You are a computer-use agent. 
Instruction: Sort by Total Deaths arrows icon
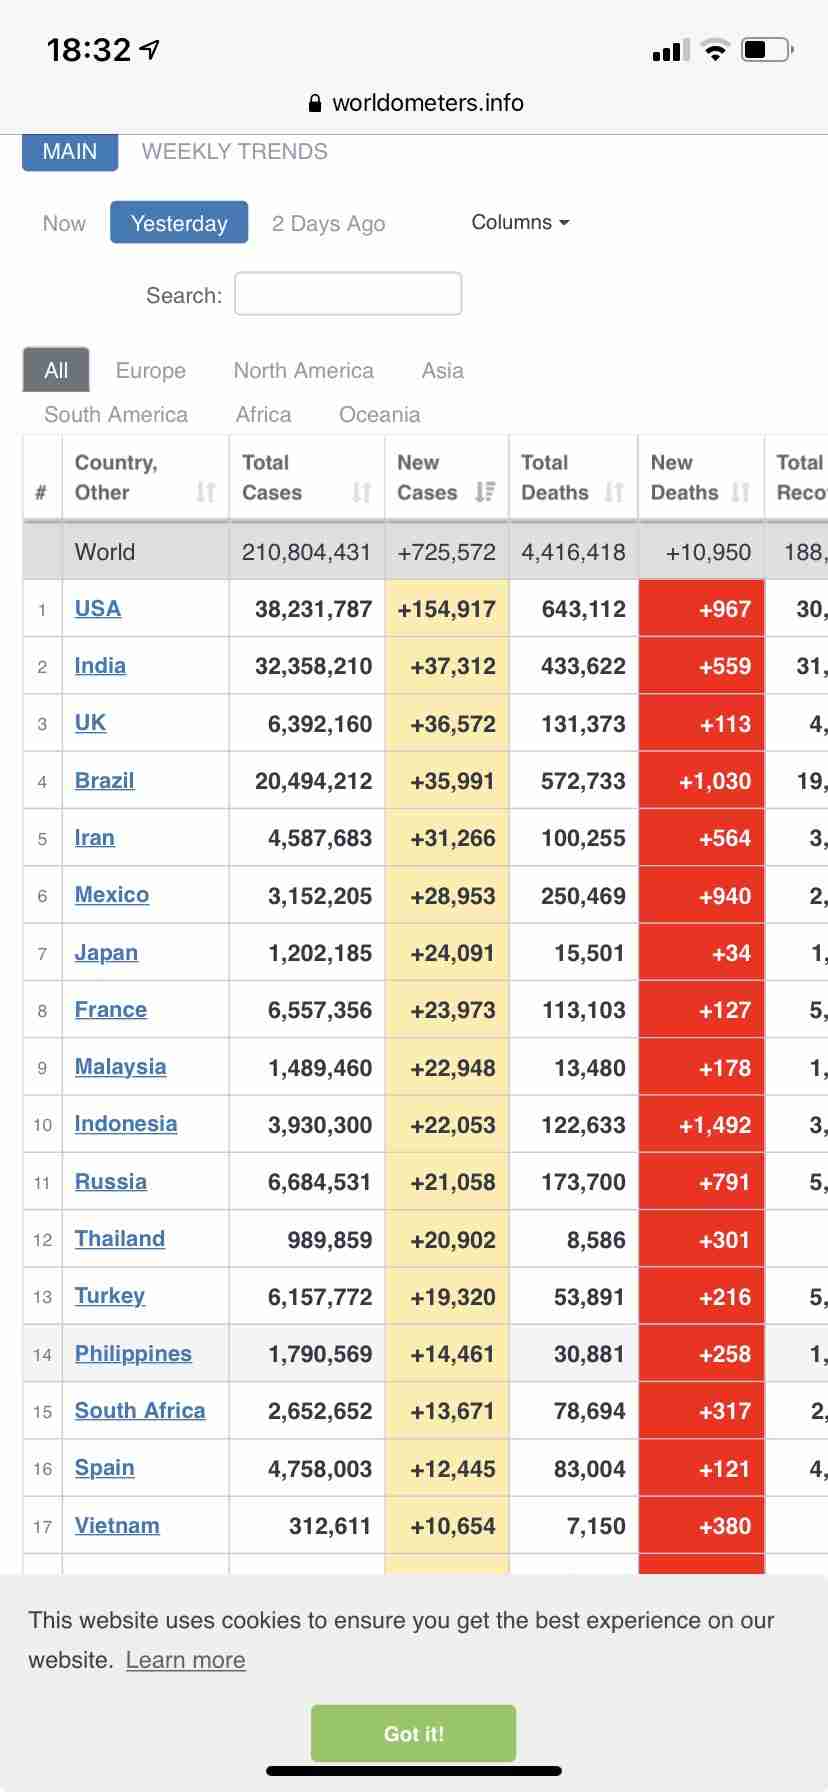click(x=614, y=492)
